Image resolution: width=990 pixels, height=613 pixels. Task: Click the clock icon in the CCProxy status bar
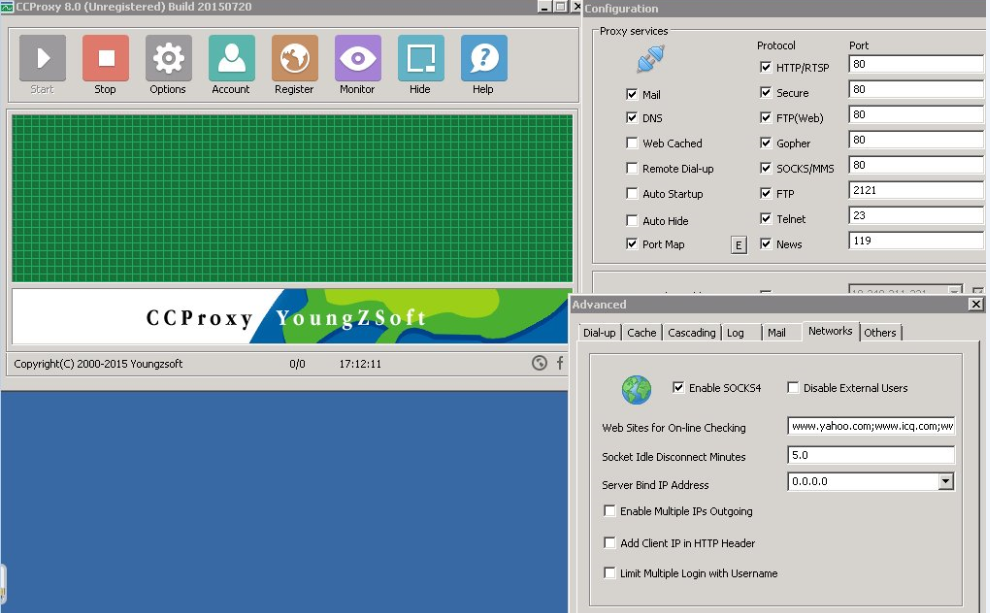pos(539,362)
